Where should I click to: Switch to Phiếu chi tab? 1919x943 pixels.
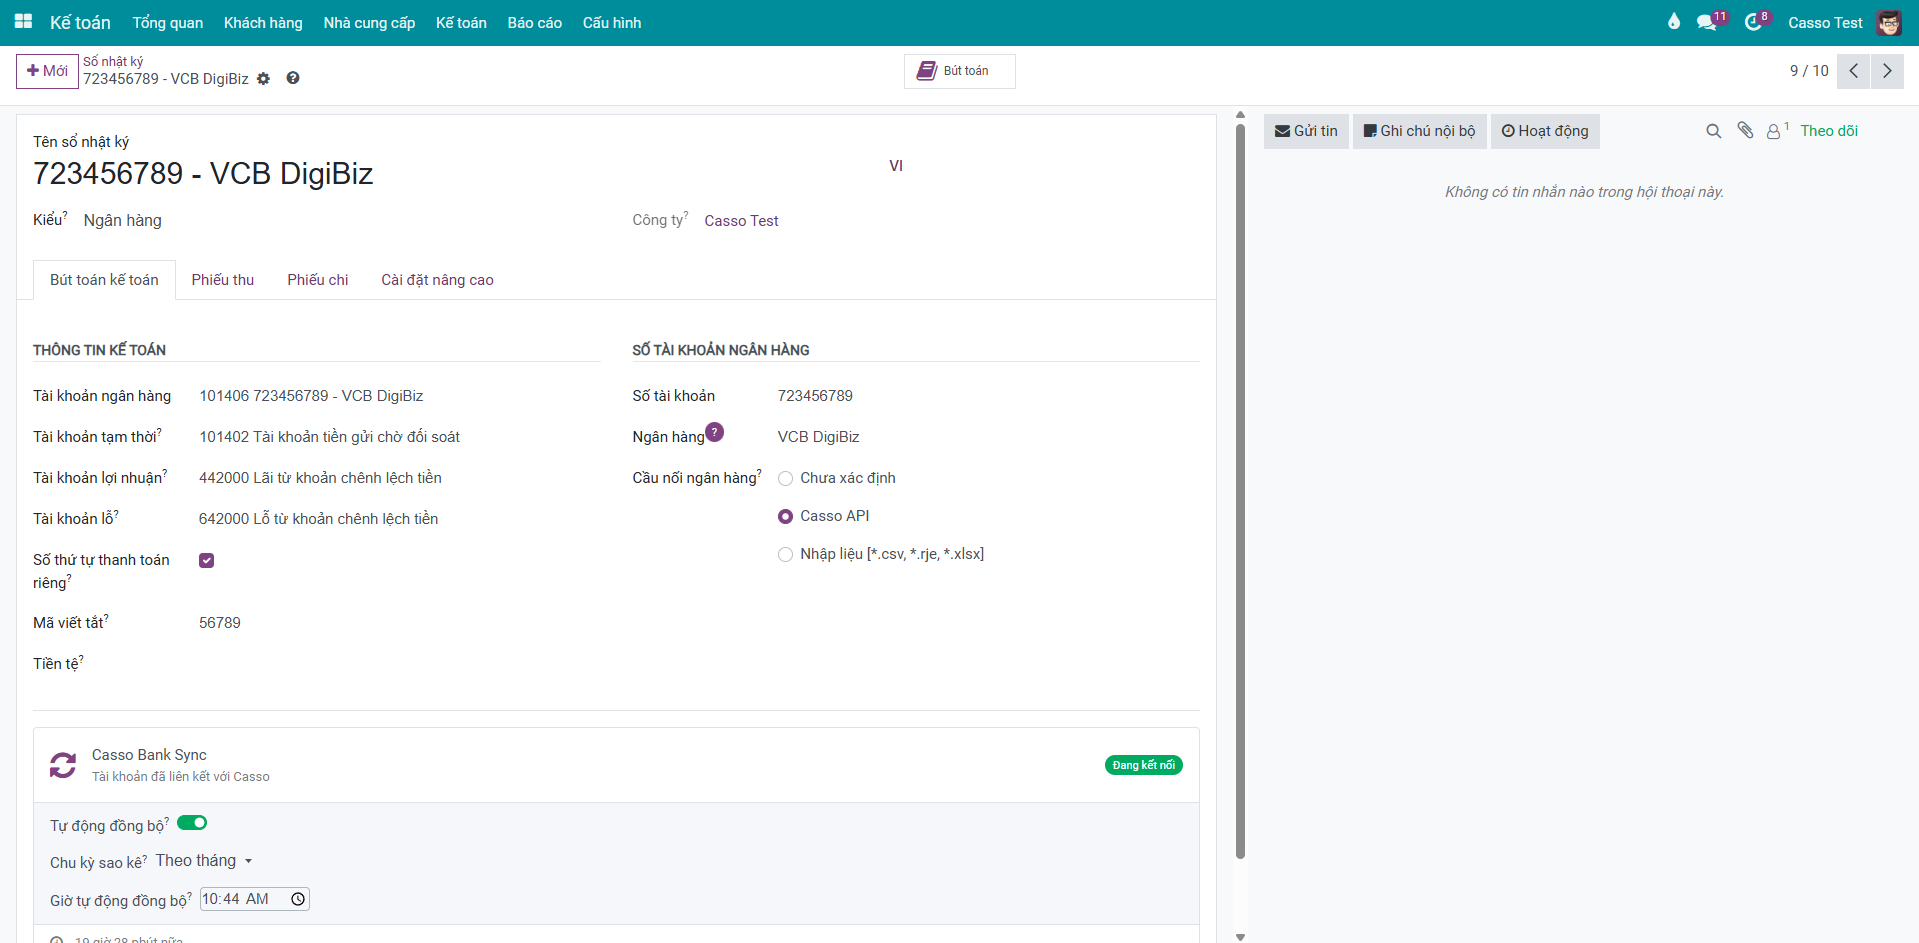318,280
